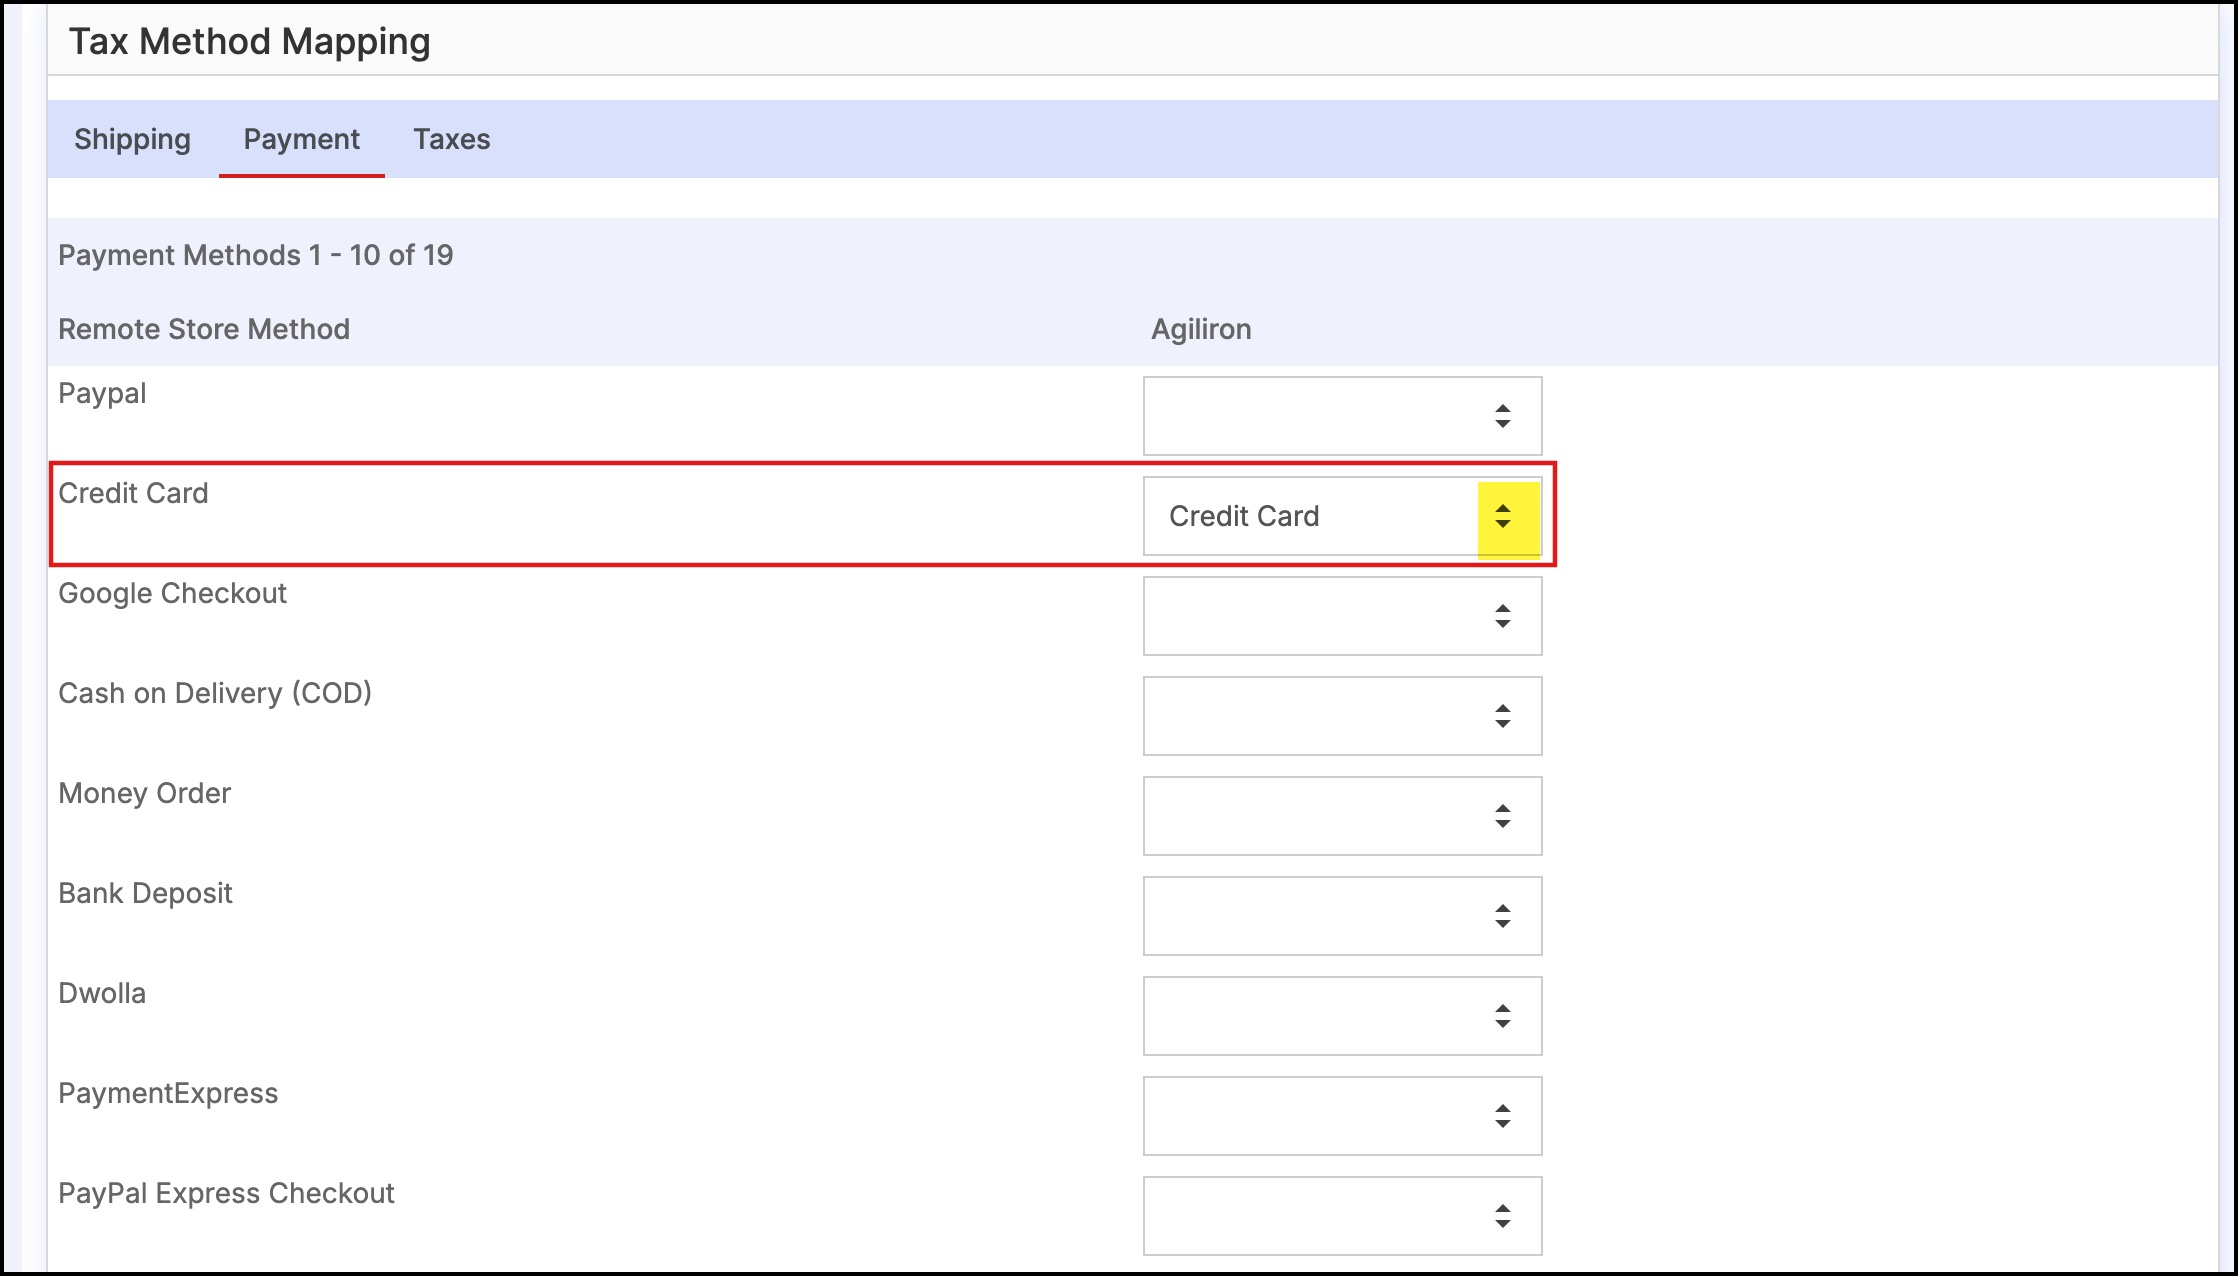2238x1276 pixels.
Task: Click the Tax Method Mapping heading
Action: tap(249, 42)
